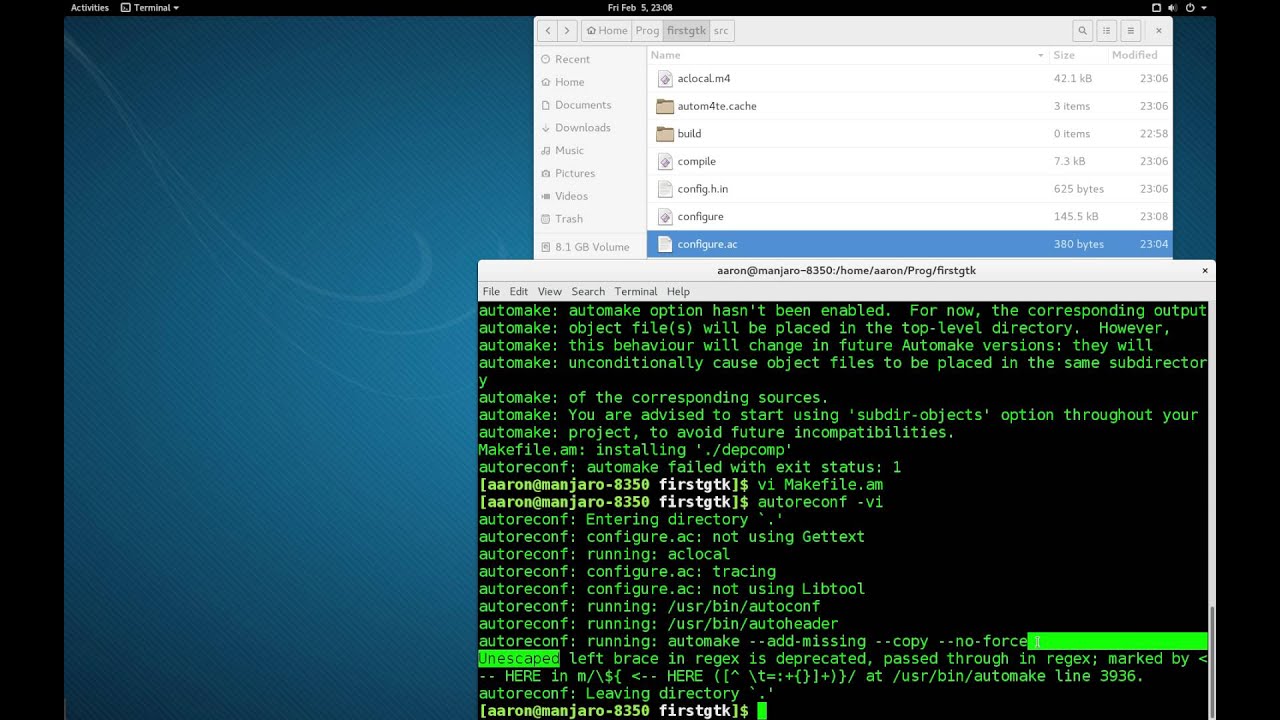This screenshot has height=720, width=1280.
Task: Open the GNOME Activities overview
Action: 90,7
